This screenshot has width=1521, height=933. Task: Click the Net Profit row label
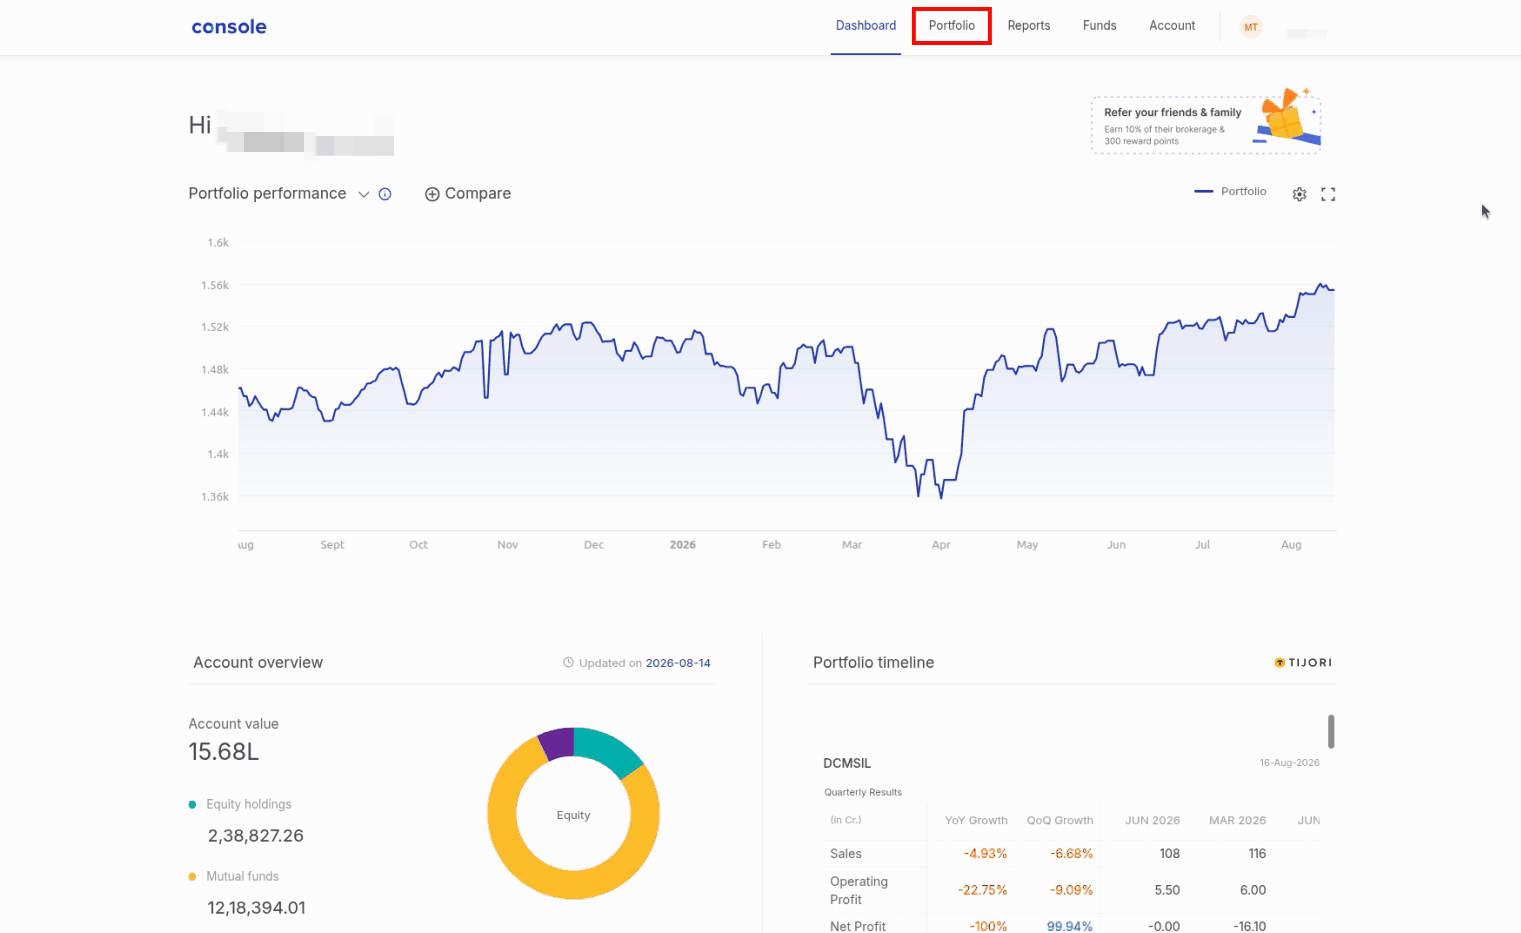[858, 927]
